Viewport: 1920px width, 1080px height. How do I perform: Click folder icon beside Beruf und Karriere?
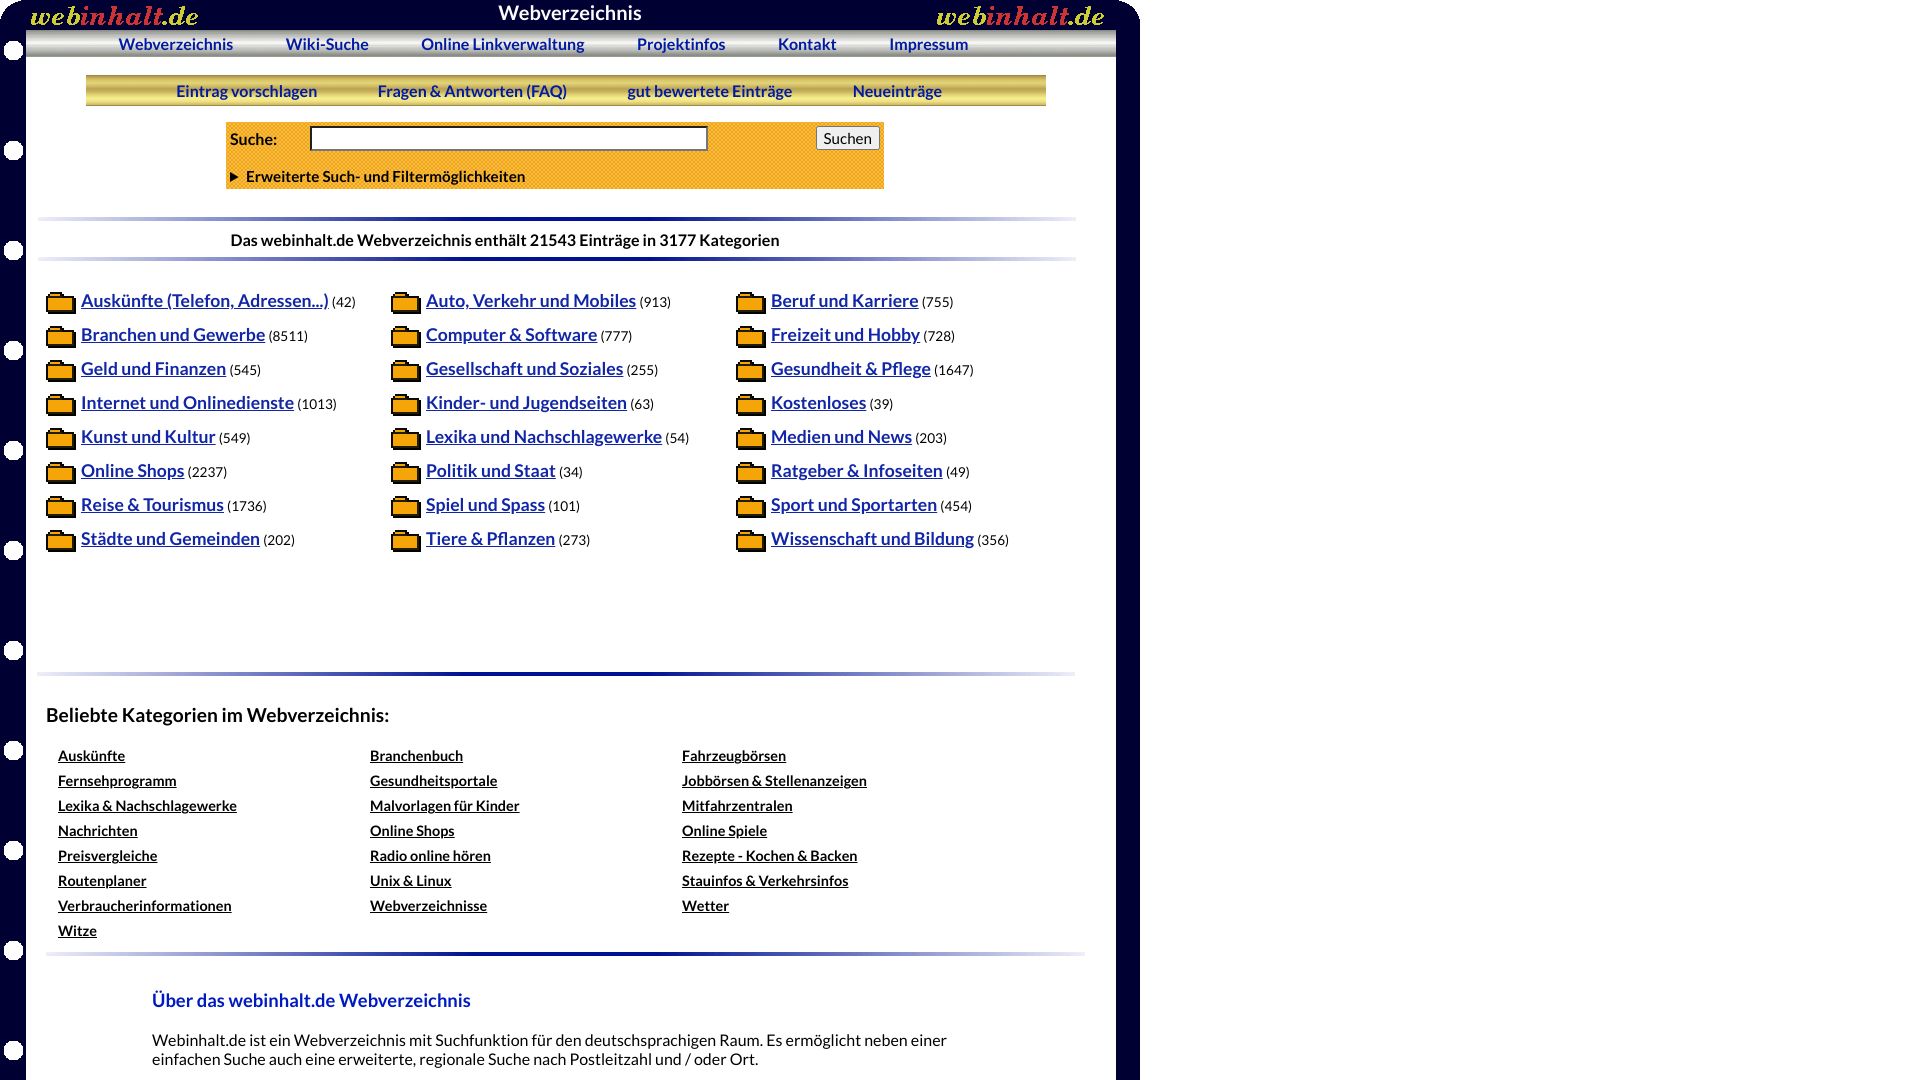coord(751,302)
